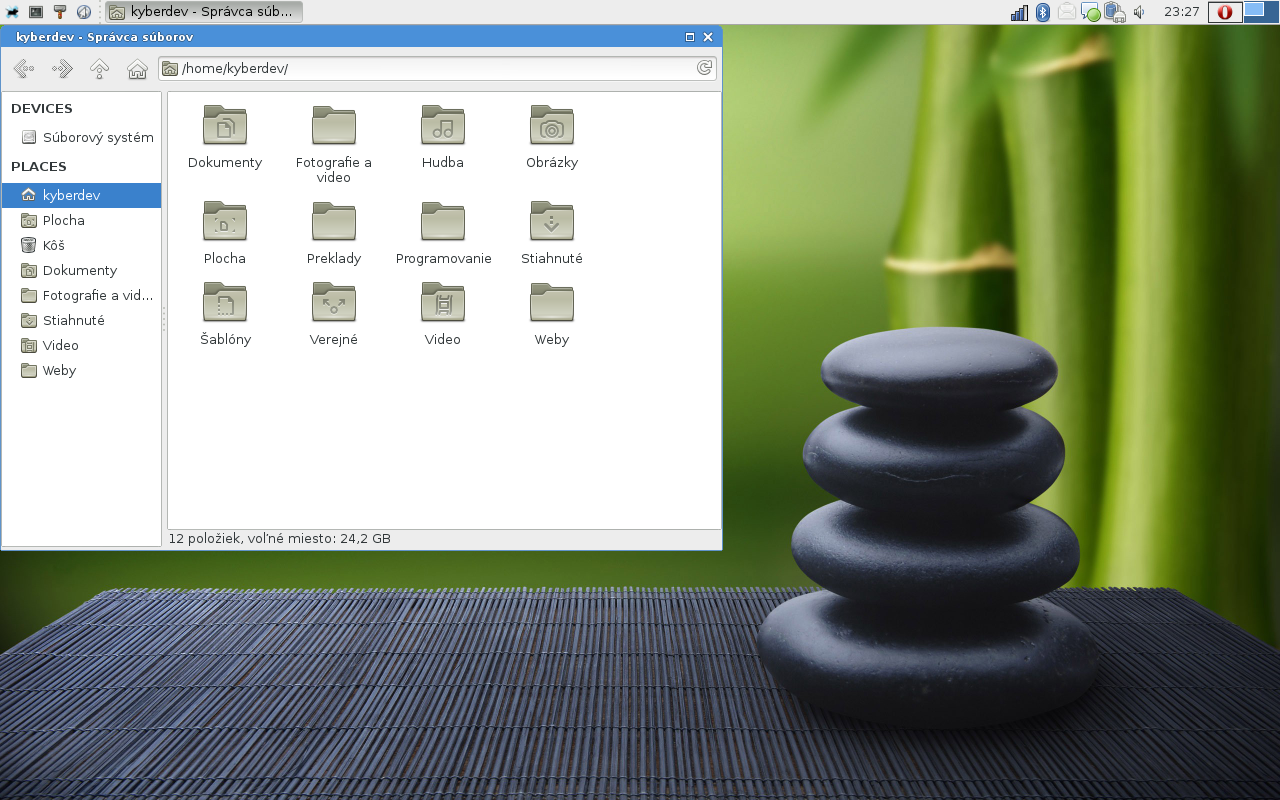Open the Kôš trash in the sidebar

coord(81,245)
